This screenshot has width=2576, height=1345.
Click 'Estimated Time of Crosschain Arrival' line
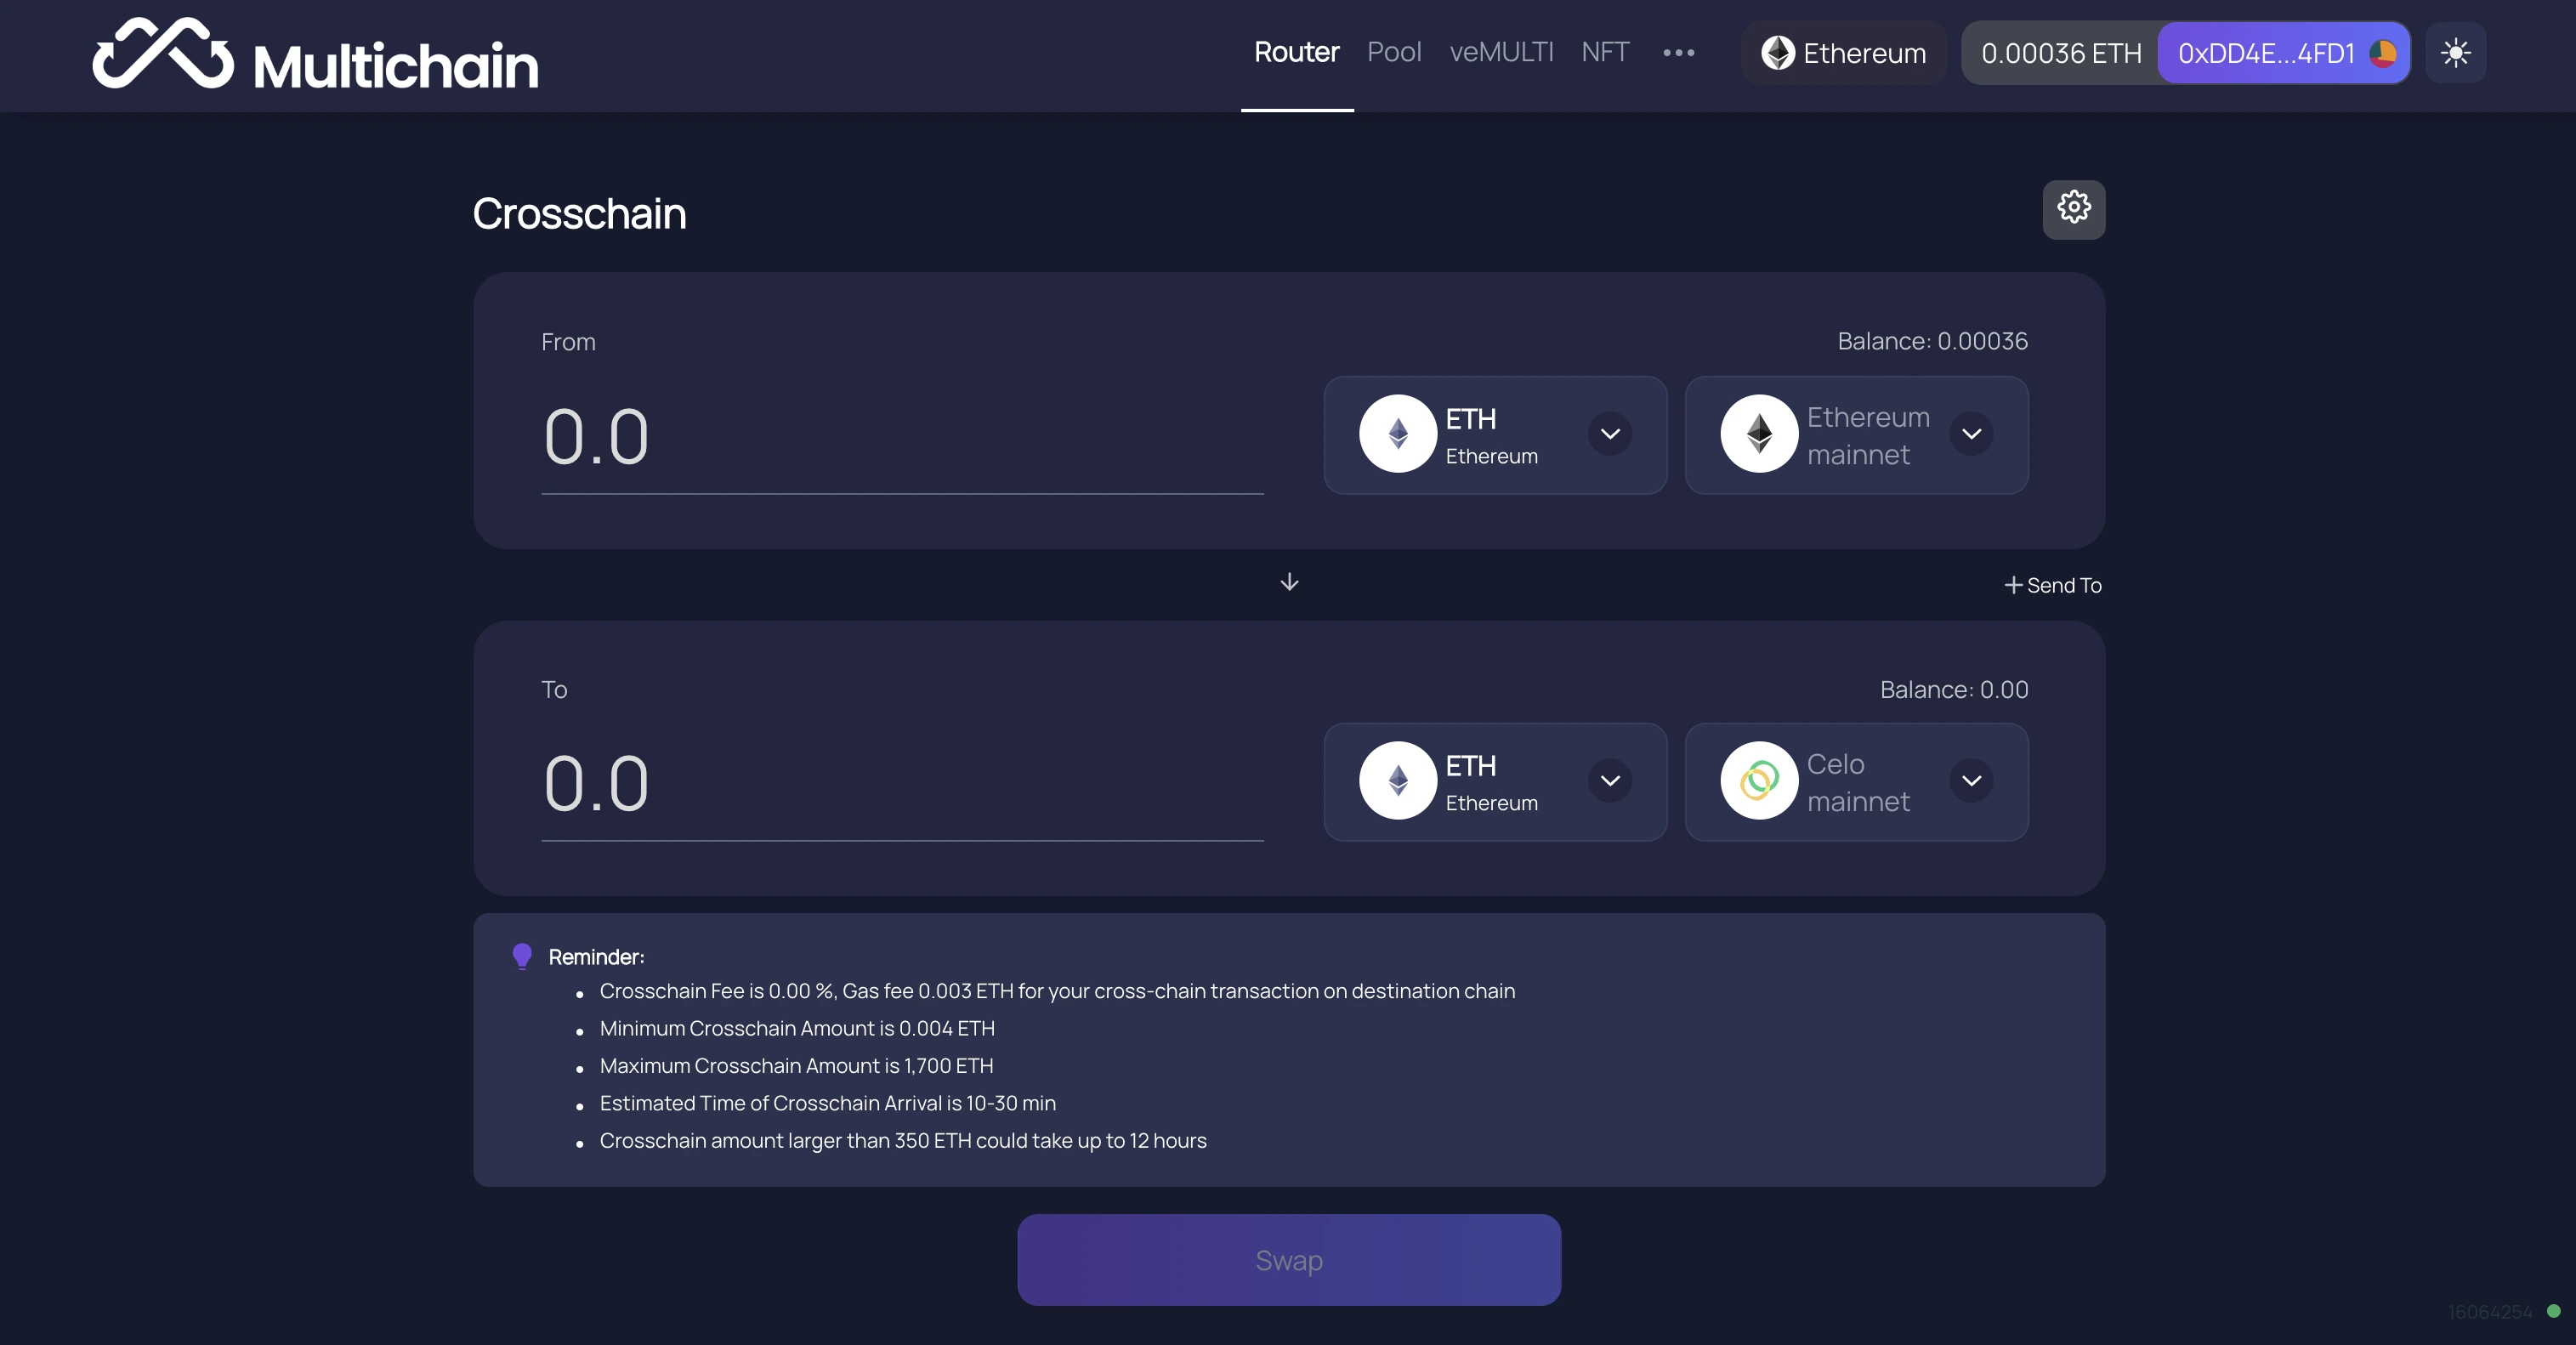pyautogui.click(x=827, y=1103)
